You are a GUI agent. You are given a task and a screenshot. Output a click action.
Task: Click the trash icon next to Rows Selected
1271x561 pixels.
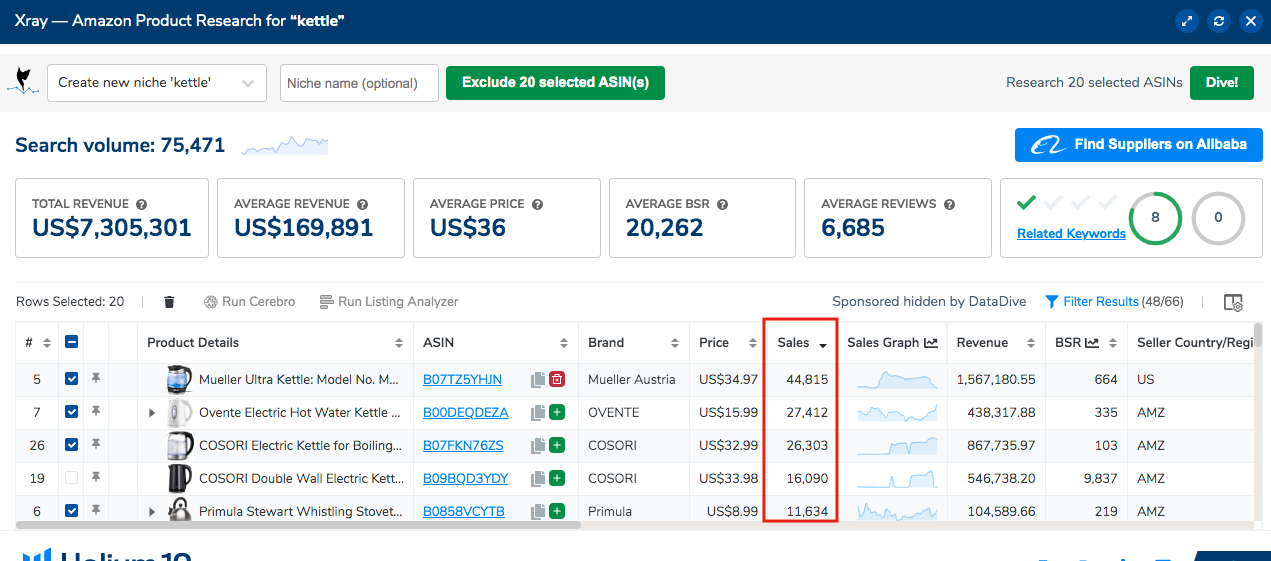tap(169, 302)
